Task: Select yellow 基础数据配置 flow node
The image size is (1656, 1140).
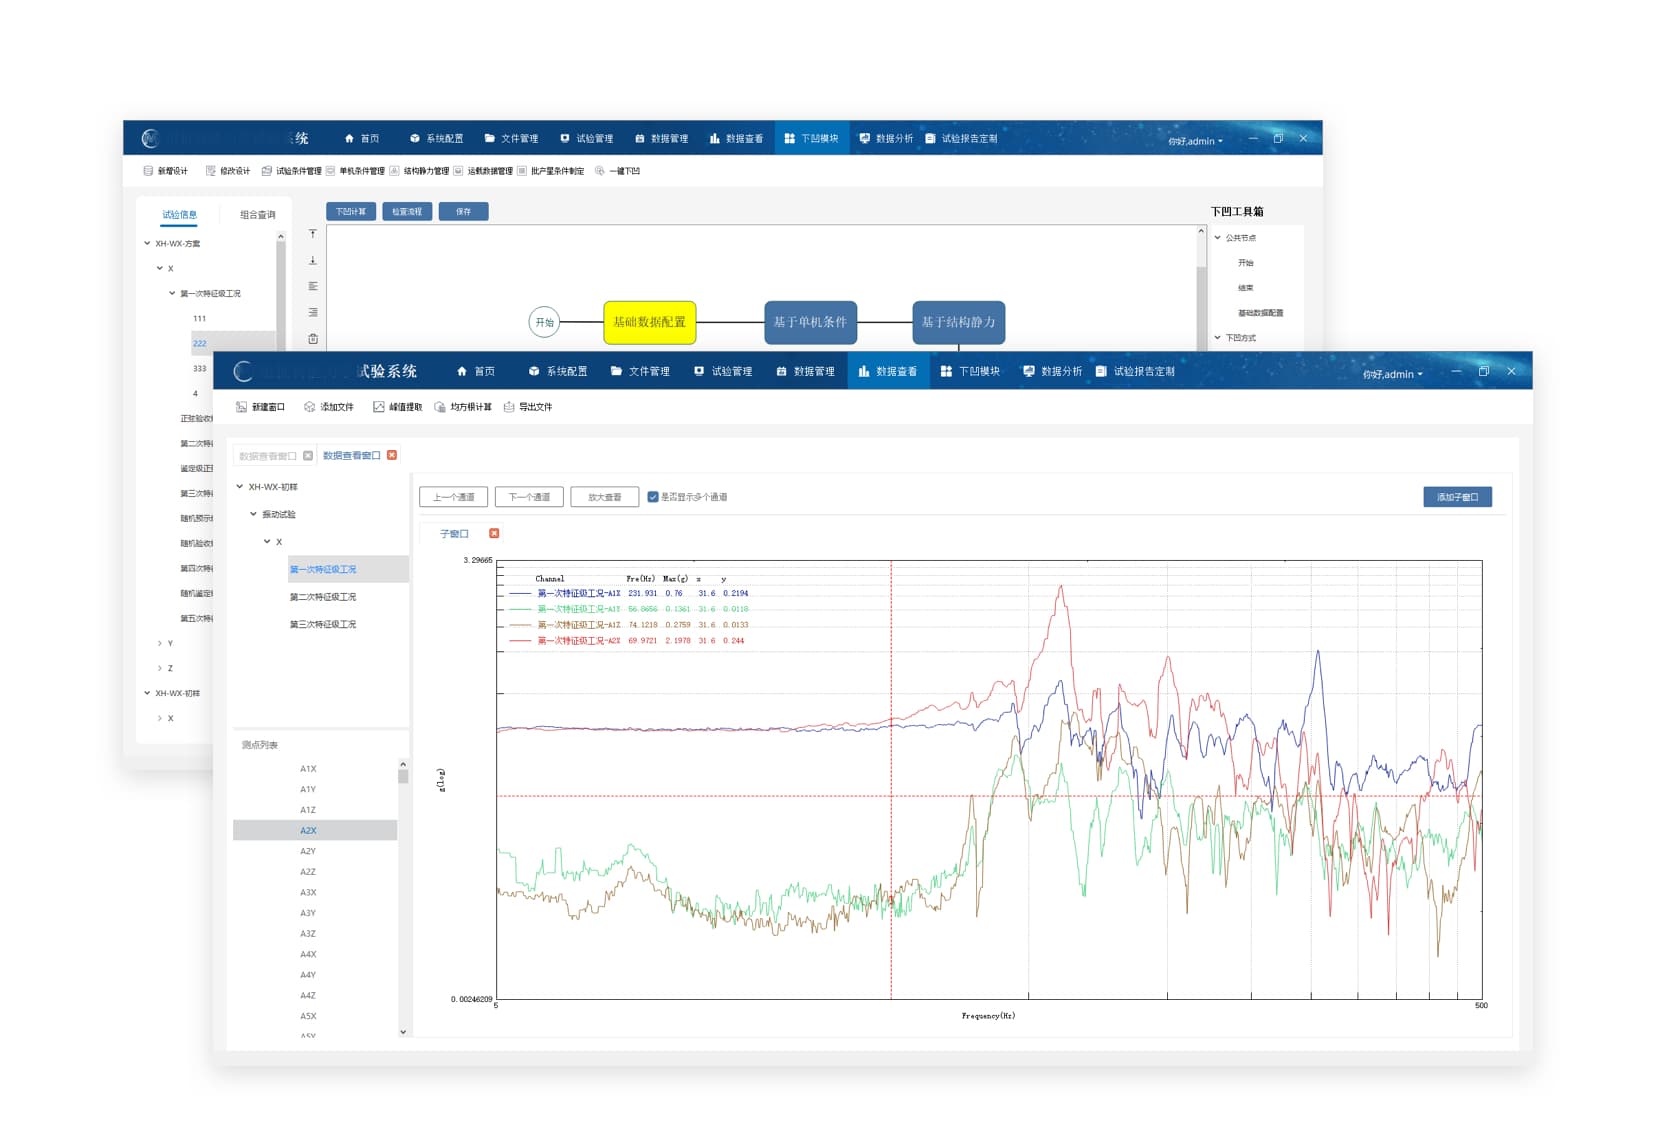Action: (x=650, y=322)
